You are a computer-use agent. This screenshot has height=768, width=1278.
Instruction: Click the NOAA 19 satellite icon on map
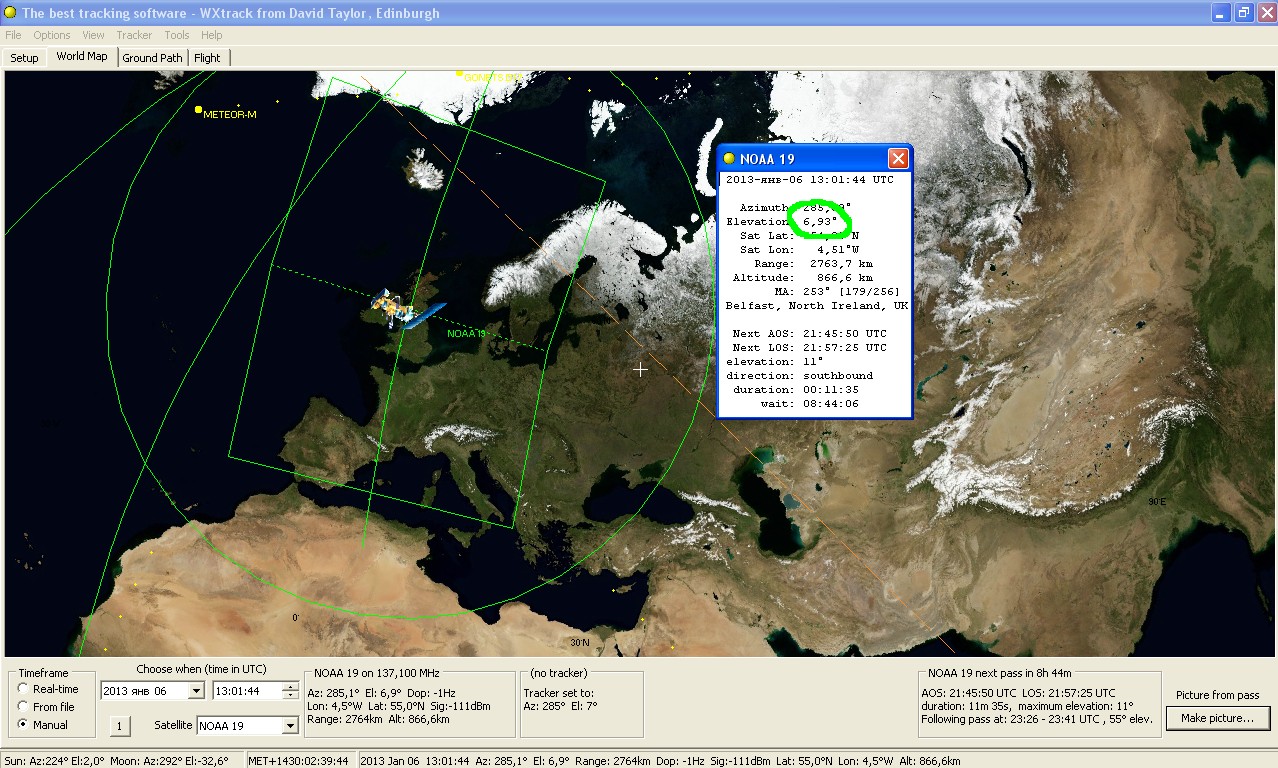393,309
